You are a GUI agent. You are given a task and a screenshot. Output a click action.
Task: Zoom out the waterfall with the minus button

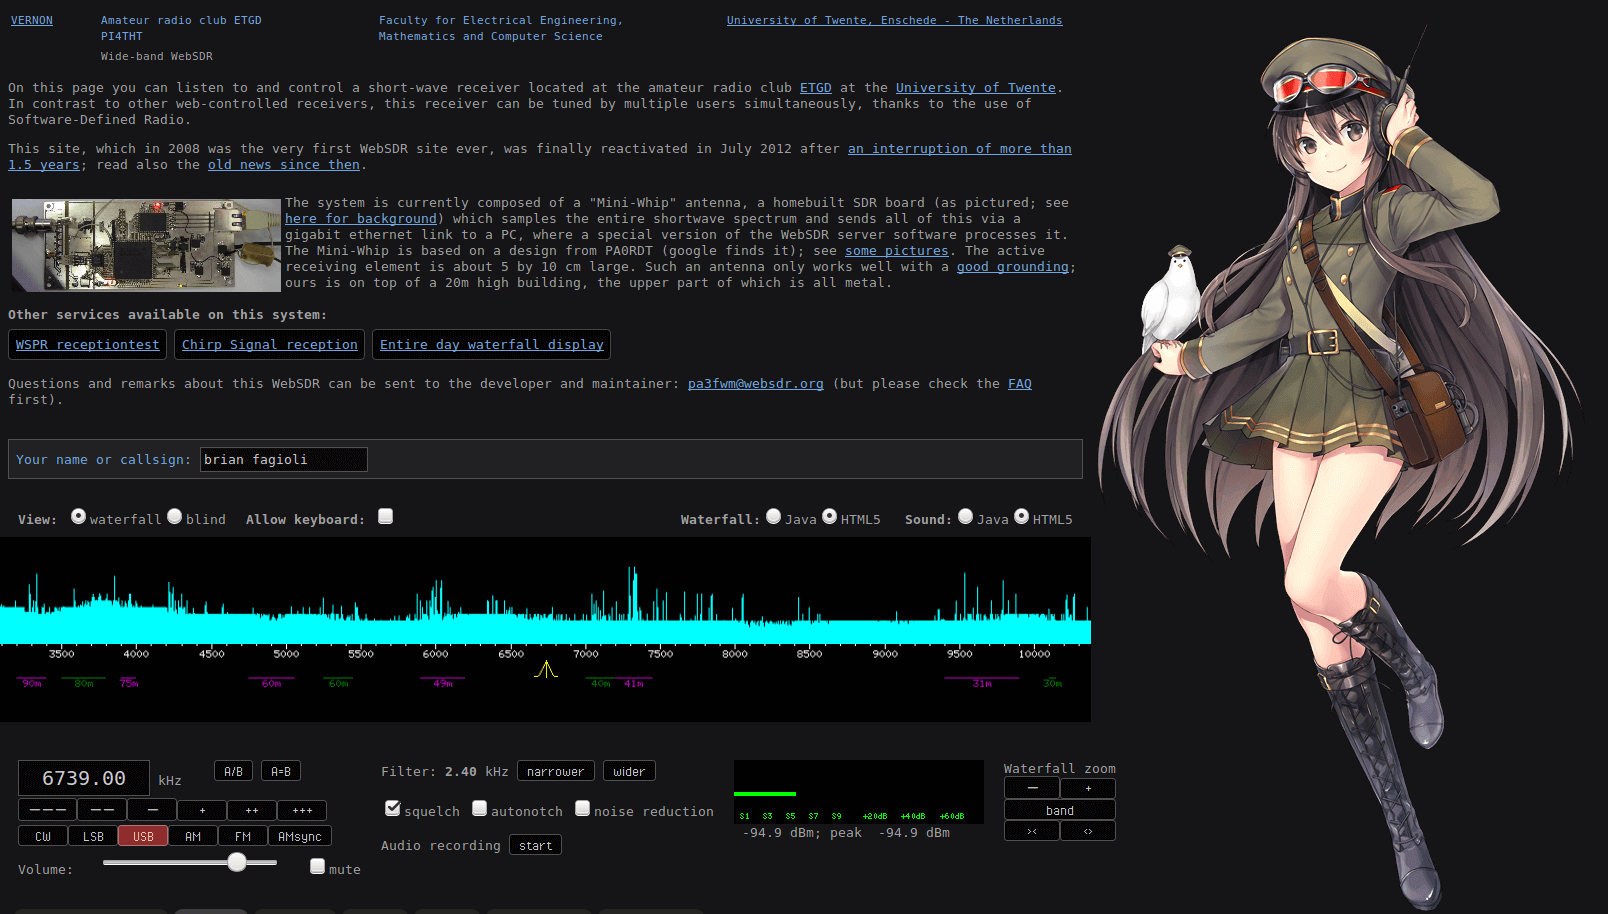[1032, 788]
